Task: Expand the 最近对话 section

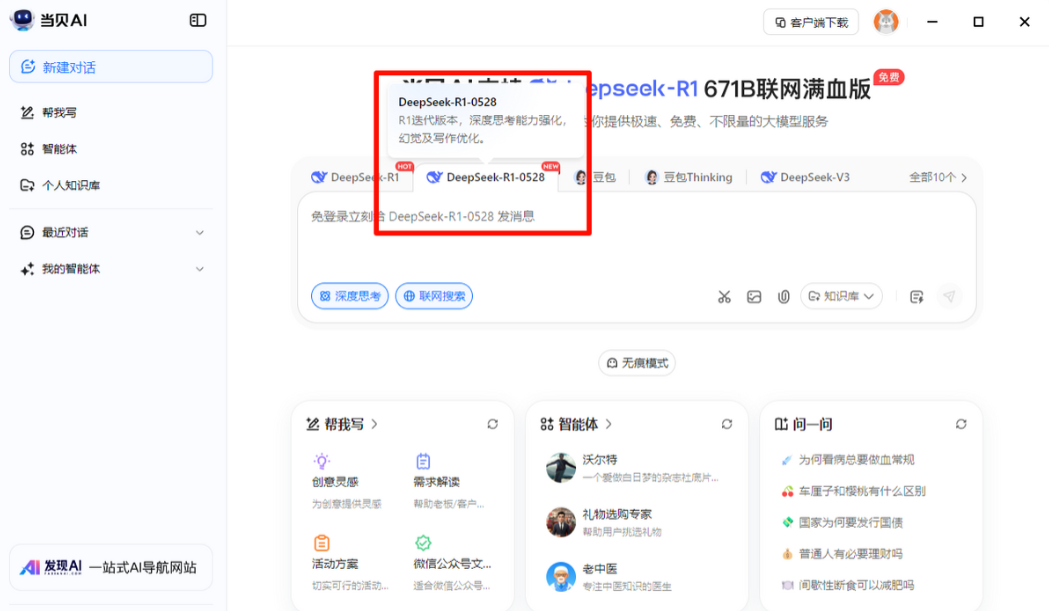Action: (111, 232)
